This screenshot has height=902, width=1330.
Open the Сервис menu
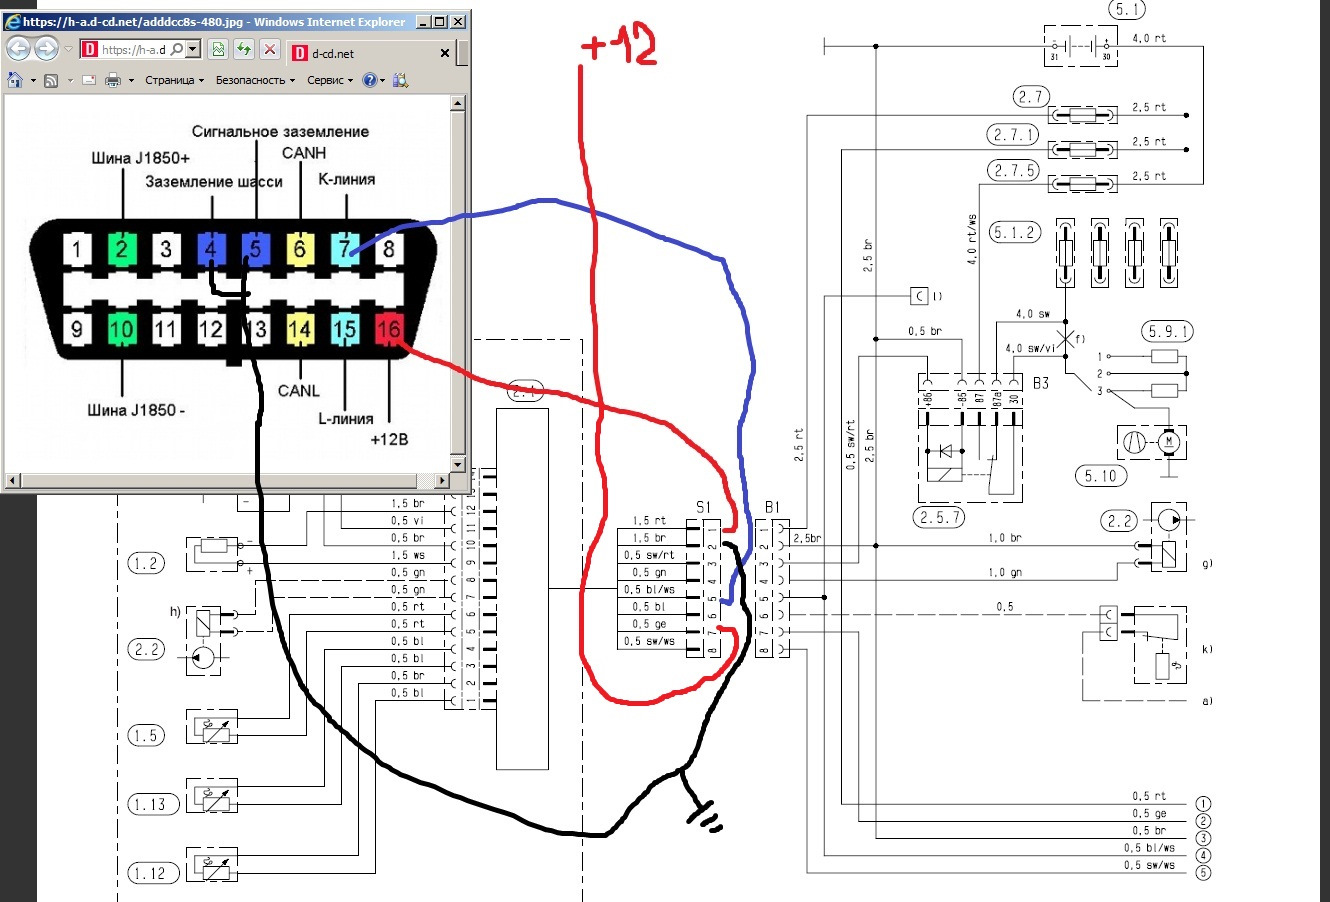click(329, 80)
